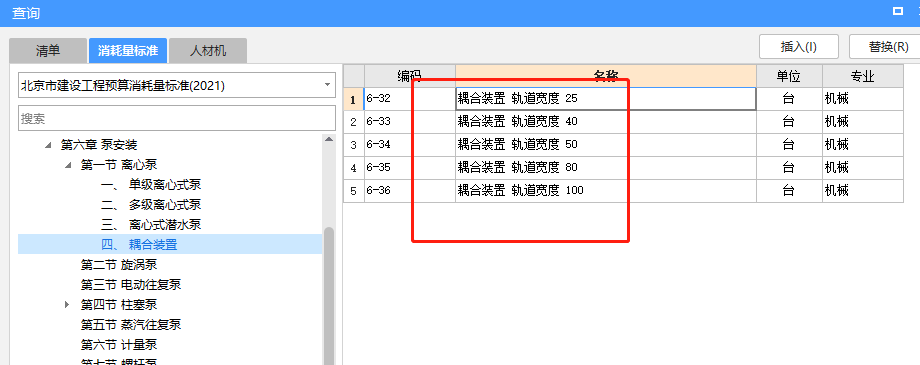Open the 人材机 tab
The height and width of the screenshot is (365, 920).
(208, 50)
